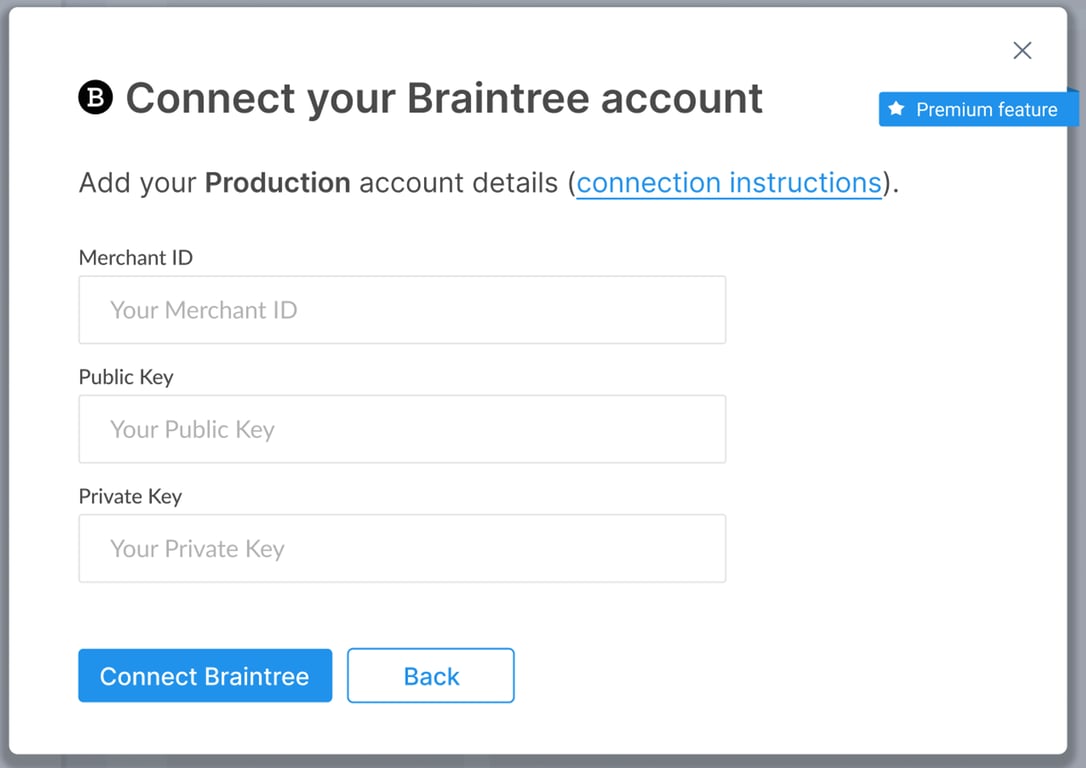1086x768 pixels.
Task: Focus the Public Key input field
Action: (x=402, y=429)
